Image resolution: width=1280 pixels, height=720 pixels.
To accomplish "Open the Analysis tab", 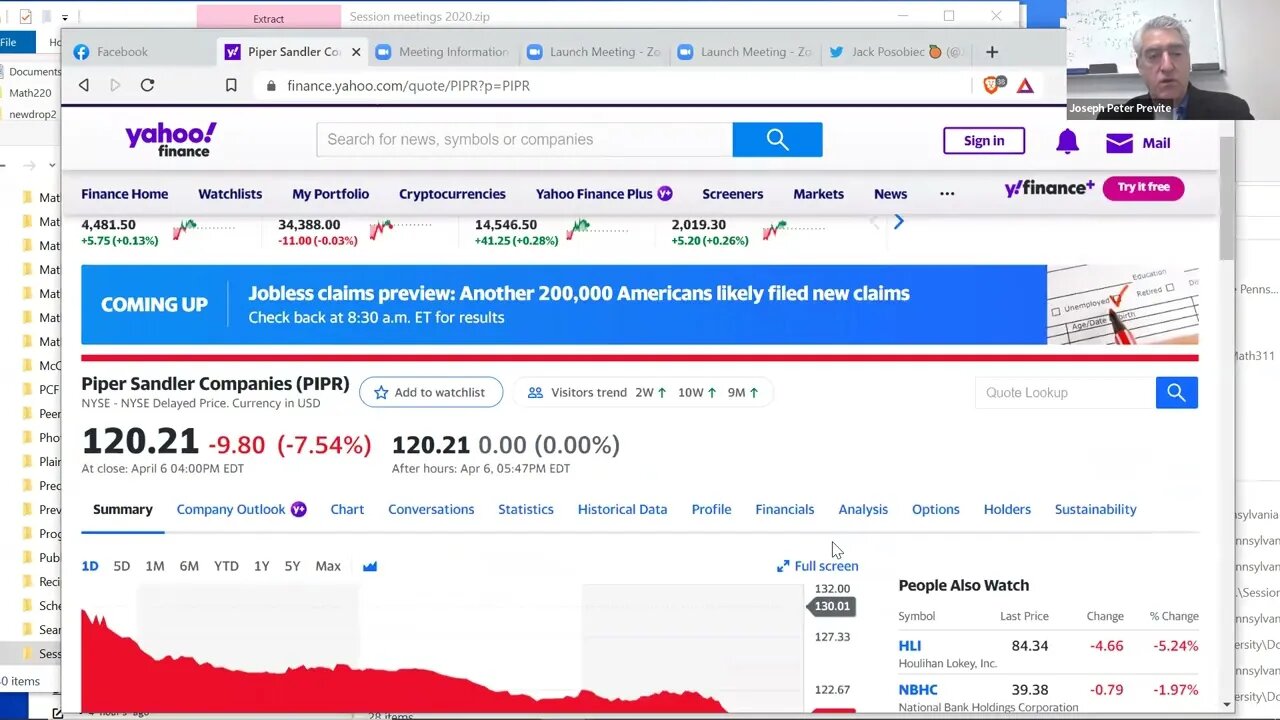I will (x=863, y=509).
